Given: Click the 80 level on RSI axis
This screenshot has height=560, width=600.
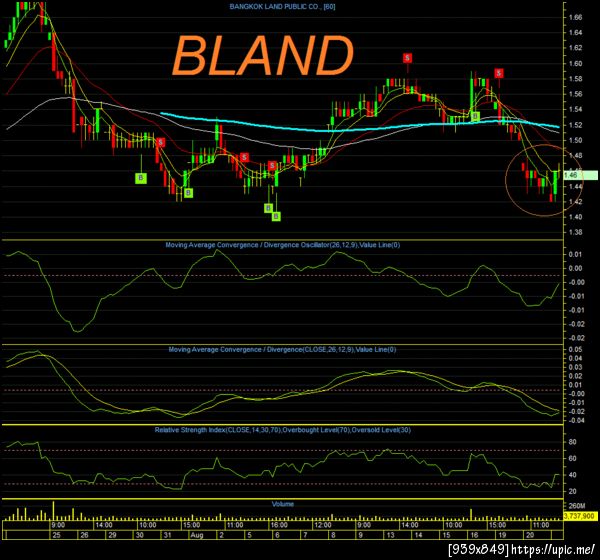Looking at the screenshot, I should click(x=572, y=442).
